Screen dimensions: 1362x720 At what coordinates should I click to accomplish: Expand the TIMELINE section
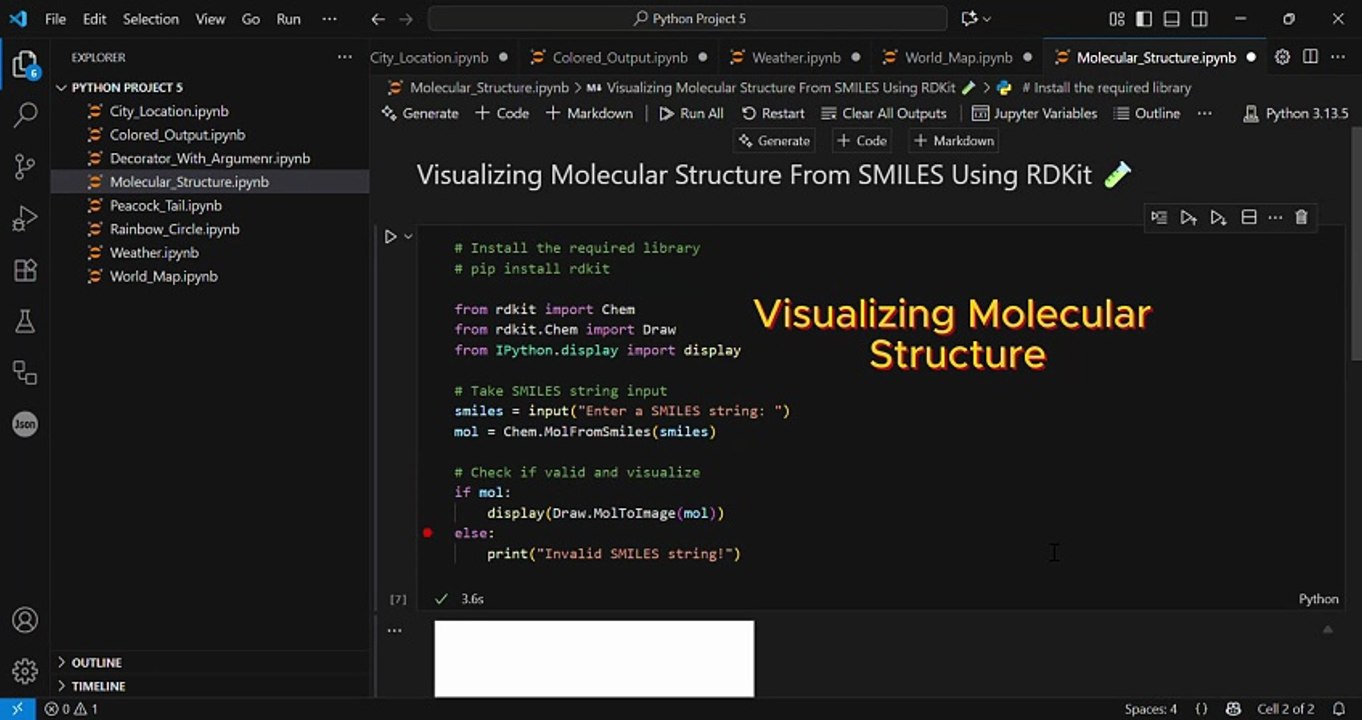[x=98, y=686]
